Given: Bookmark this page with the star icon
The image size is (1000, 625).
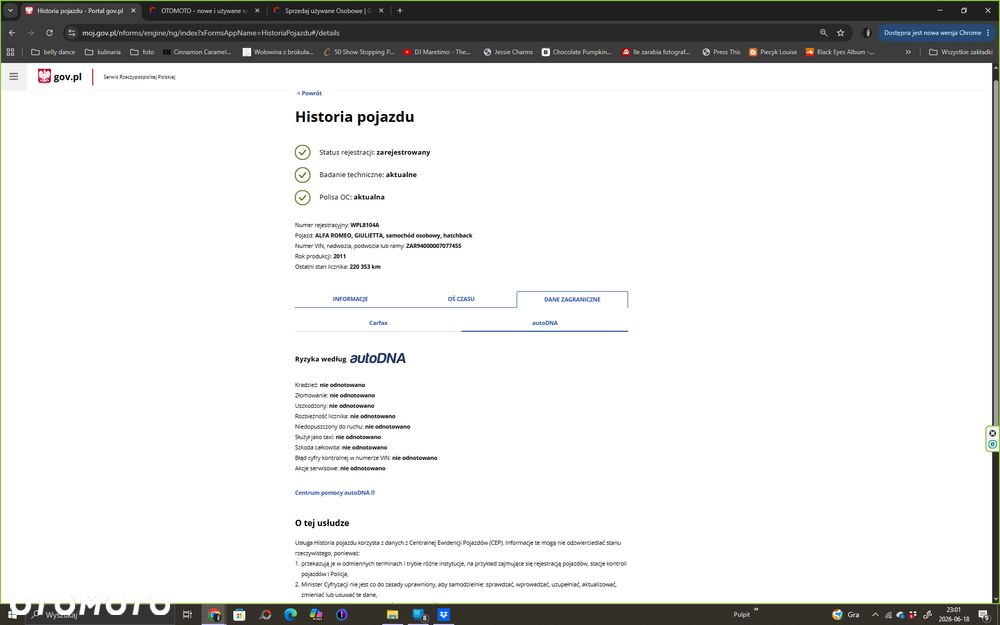Looking at the screenshot, I should pos(841,33).
